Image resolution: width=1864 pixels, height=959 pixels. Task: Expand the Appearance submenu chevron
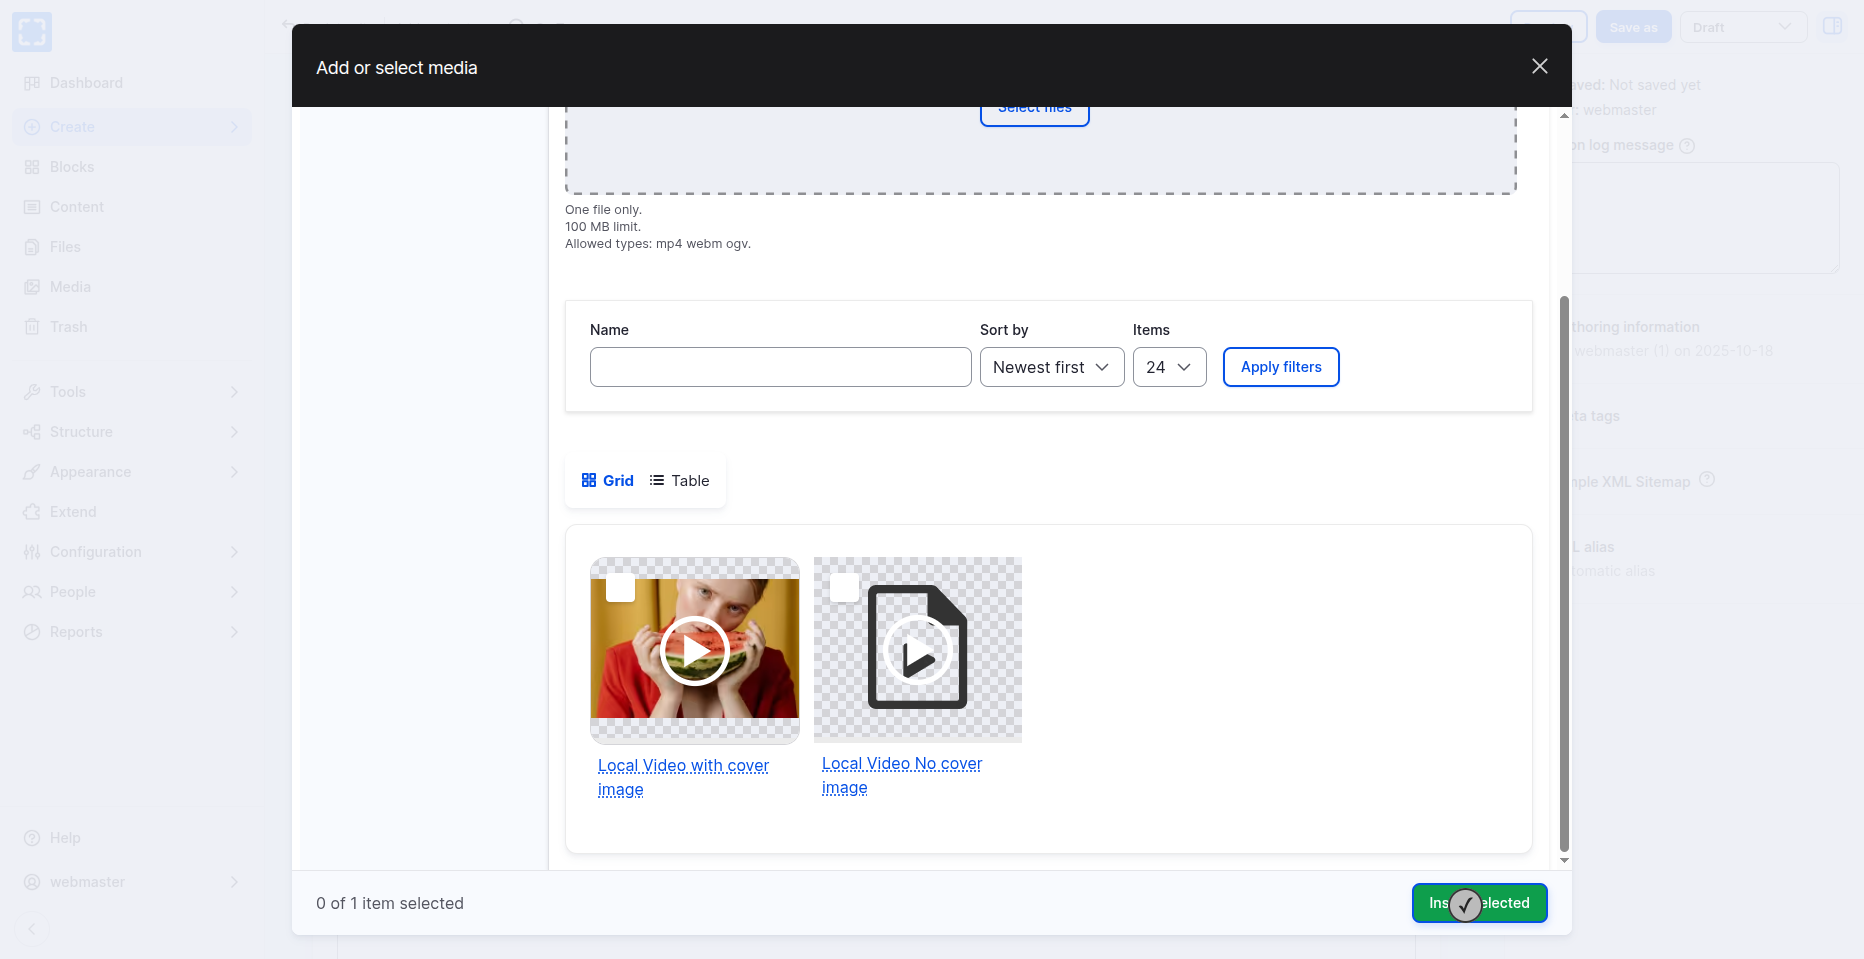point(234,472)
